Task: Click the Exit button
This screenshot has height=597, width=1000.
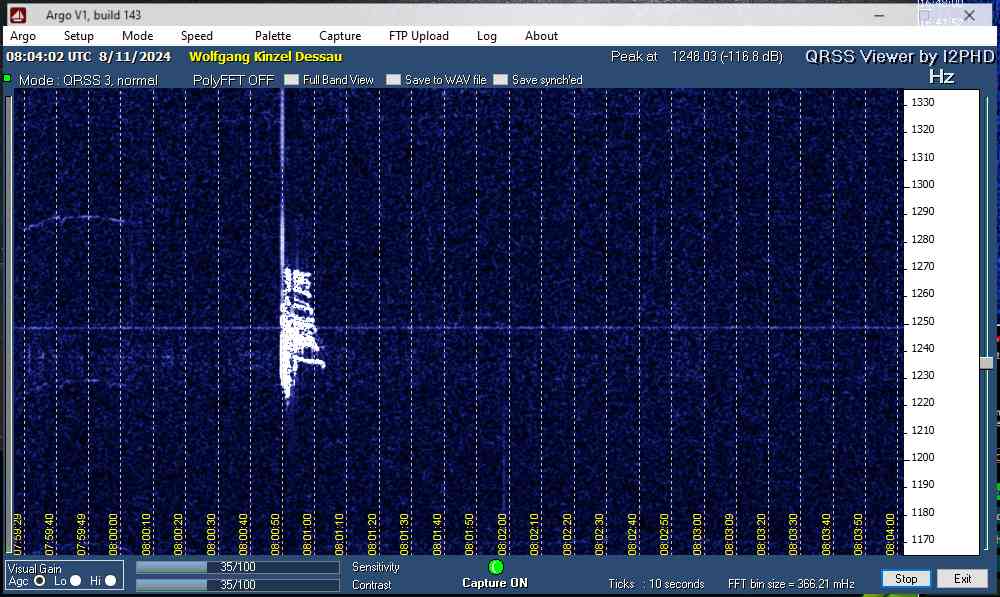Action: (962, 579)
